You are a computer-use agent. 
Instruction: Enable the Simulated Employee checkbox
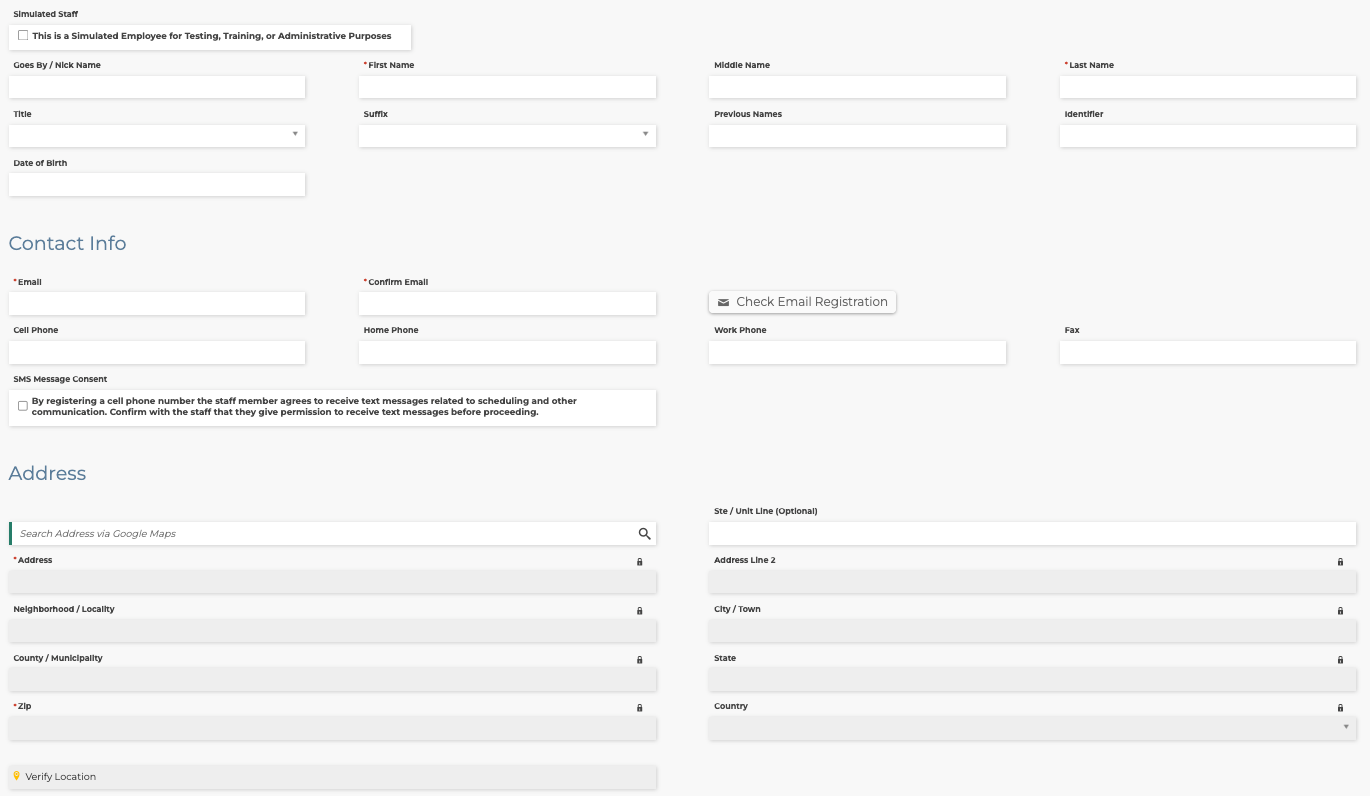tap(23, 36)
